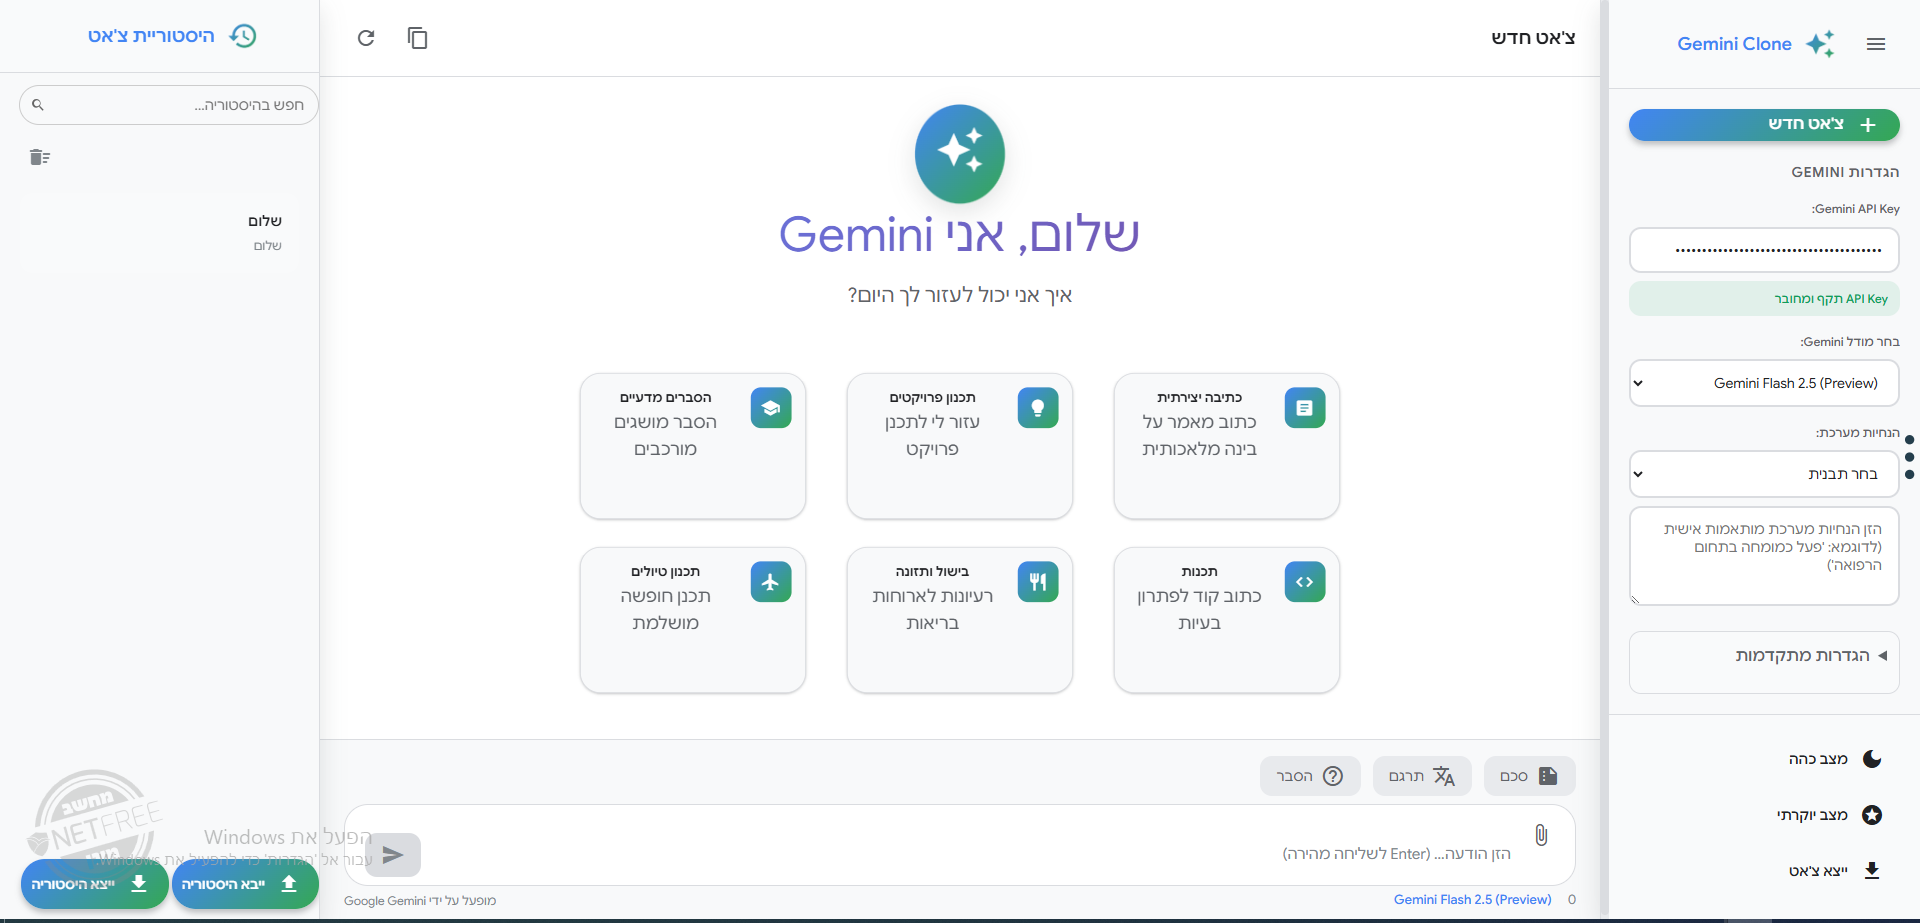
Task: Click the ייבא היסטוריה import history button
Action: click(x=245, y=884)
